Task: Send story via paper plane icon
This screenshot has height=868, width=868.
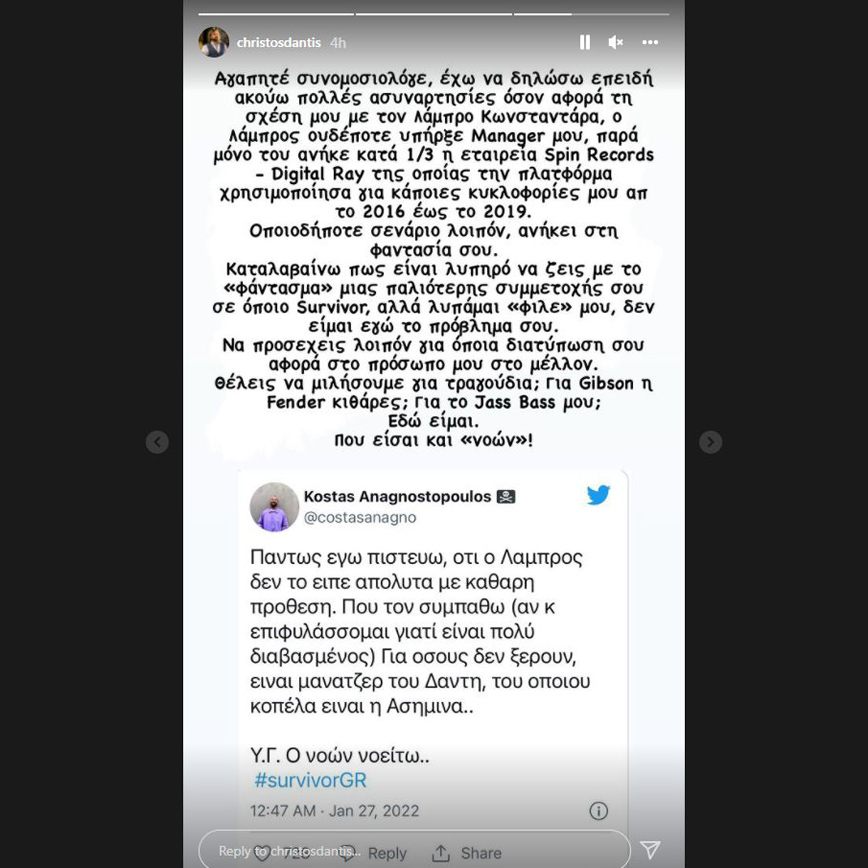Action: pyautogui.click(x=650, y=850)
